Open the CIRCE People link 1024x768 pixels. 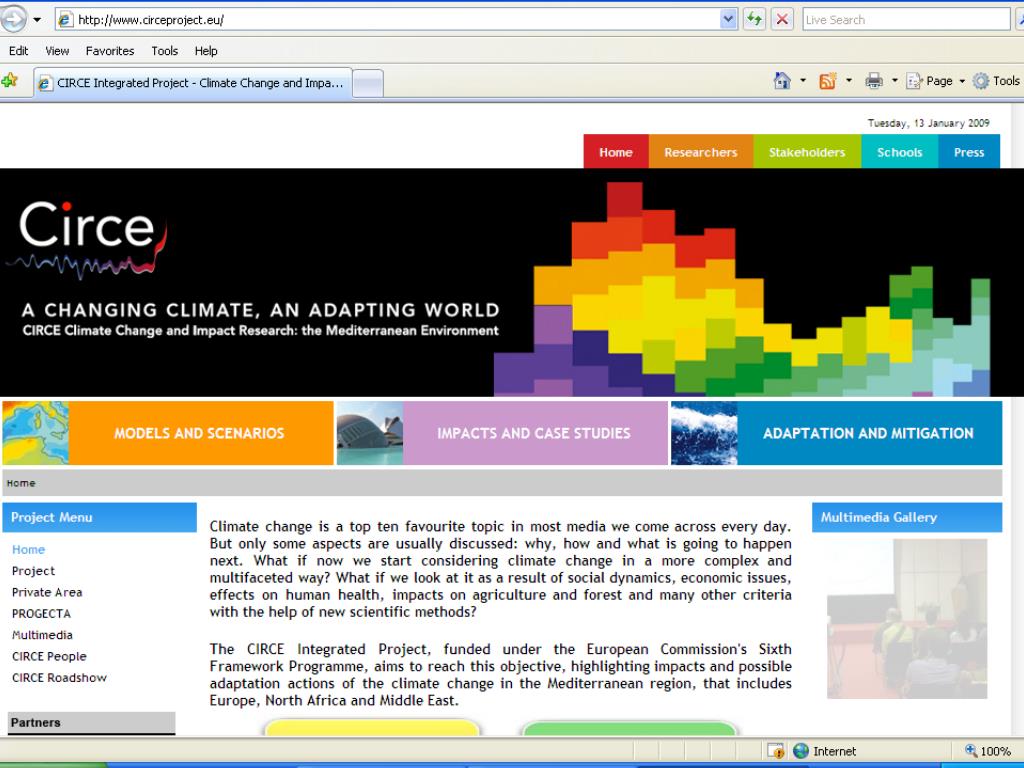[49, 656]
